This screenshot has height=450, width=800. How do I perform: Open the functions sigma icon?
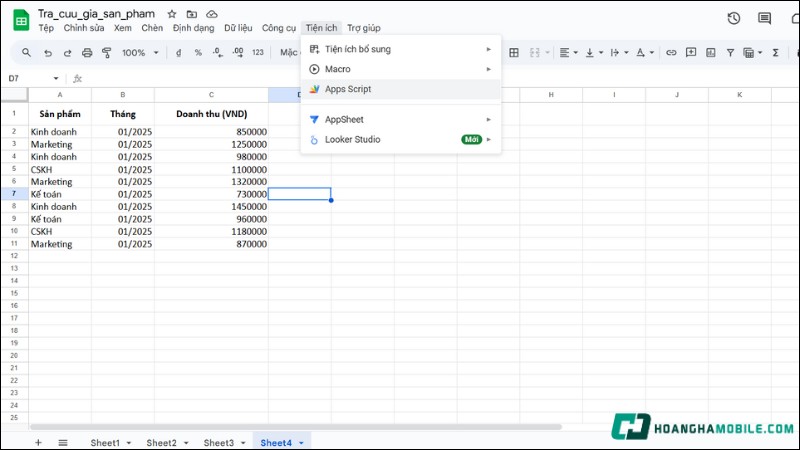776,53
